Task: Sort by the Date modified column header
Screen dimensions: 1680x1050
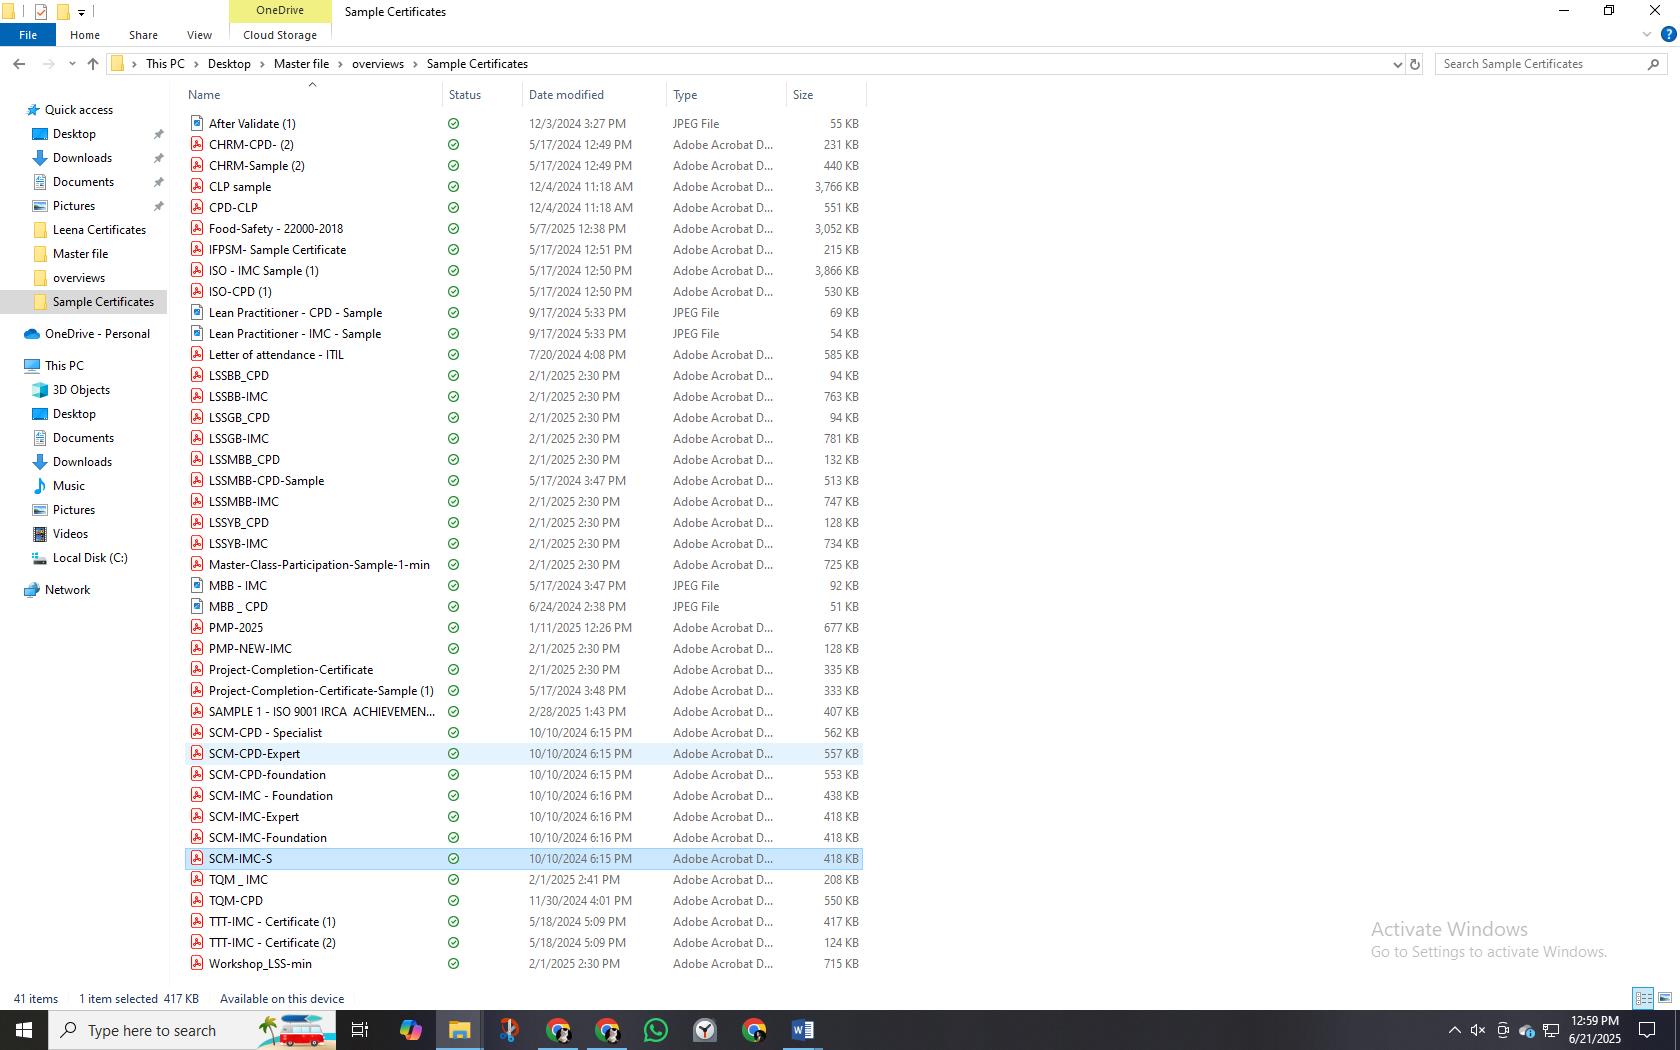Action: pyautogui.click(x=594, y=95)
